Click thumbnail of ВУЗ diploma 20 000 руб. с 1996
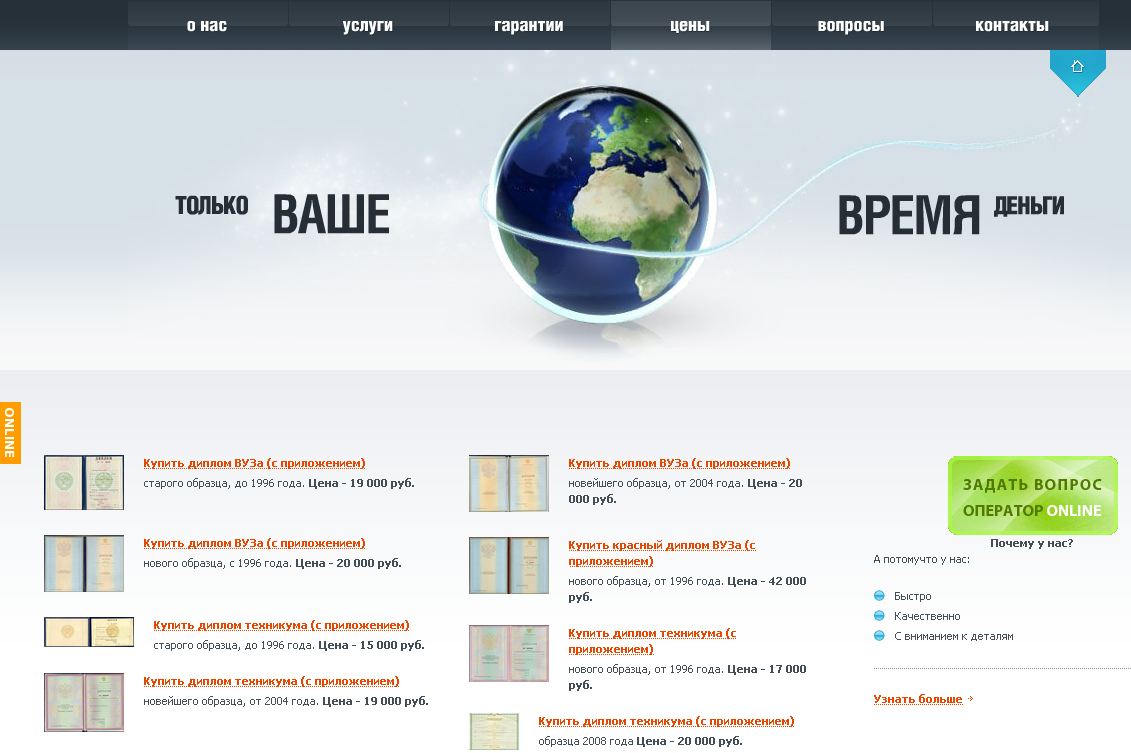 [x=84, y=563]
